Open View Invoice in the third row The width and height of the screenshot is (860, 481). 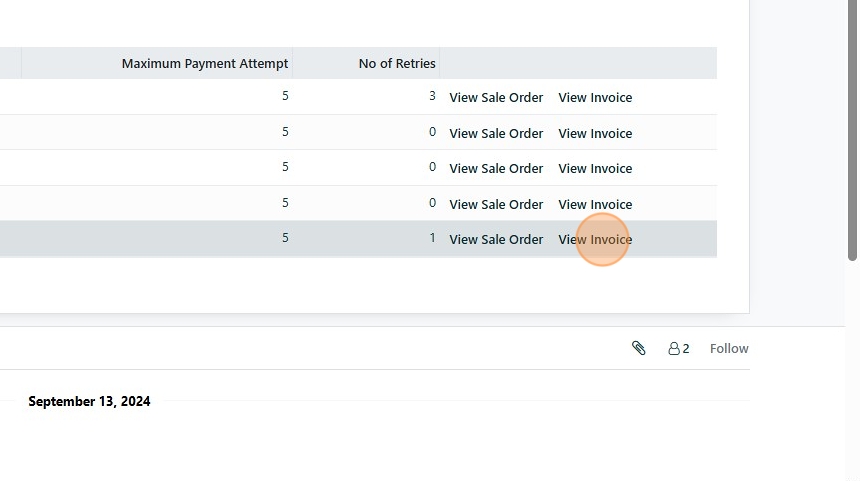click(x=595, y=168)
